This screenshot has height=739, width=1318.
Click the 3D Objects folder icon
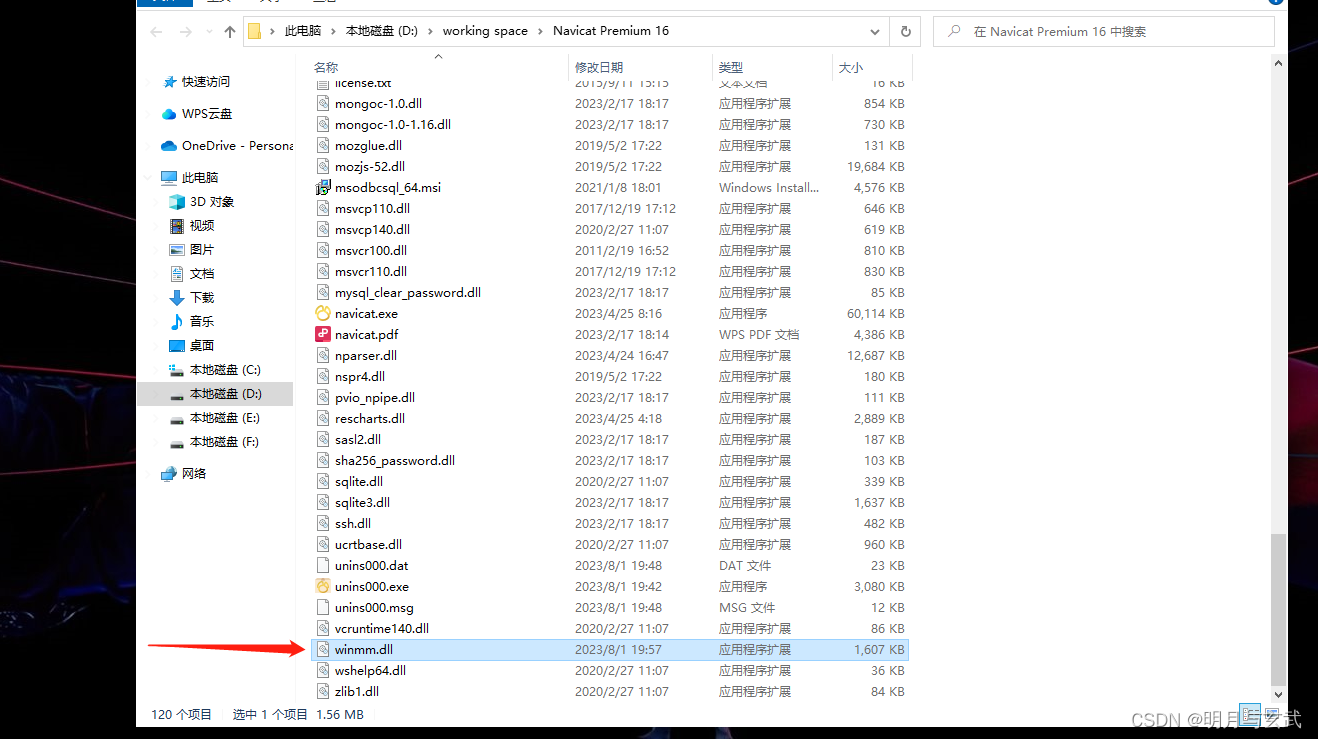point(177,202)
